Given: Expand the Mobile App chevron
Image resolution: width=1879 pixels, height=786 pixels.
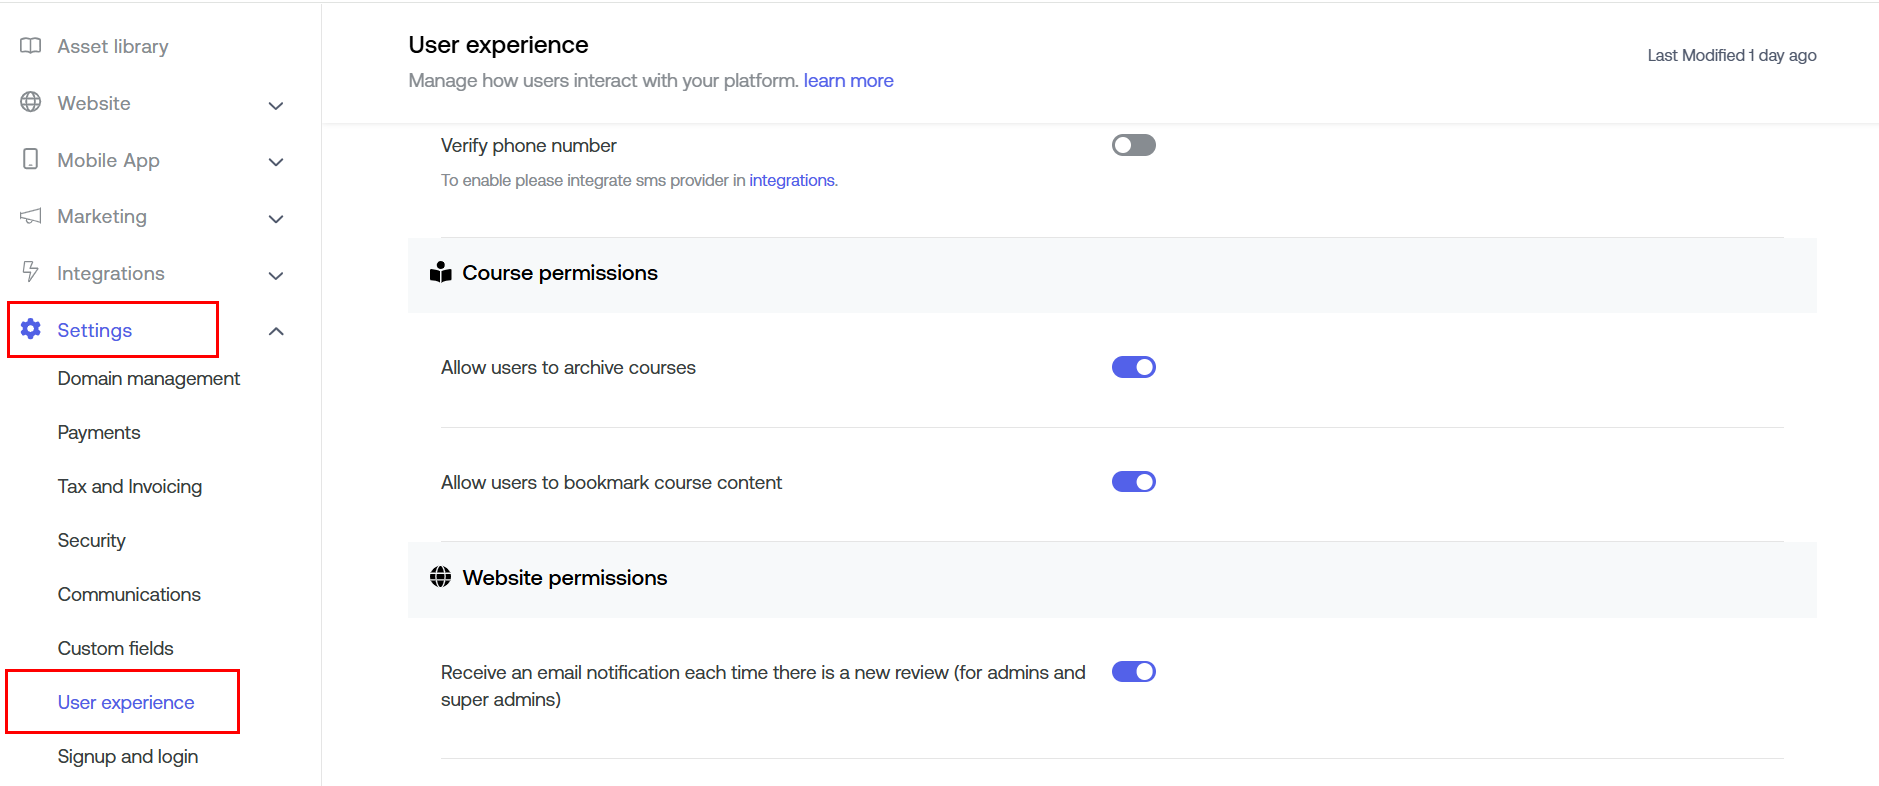Looking at the screenshot, I should click(276, 161).
